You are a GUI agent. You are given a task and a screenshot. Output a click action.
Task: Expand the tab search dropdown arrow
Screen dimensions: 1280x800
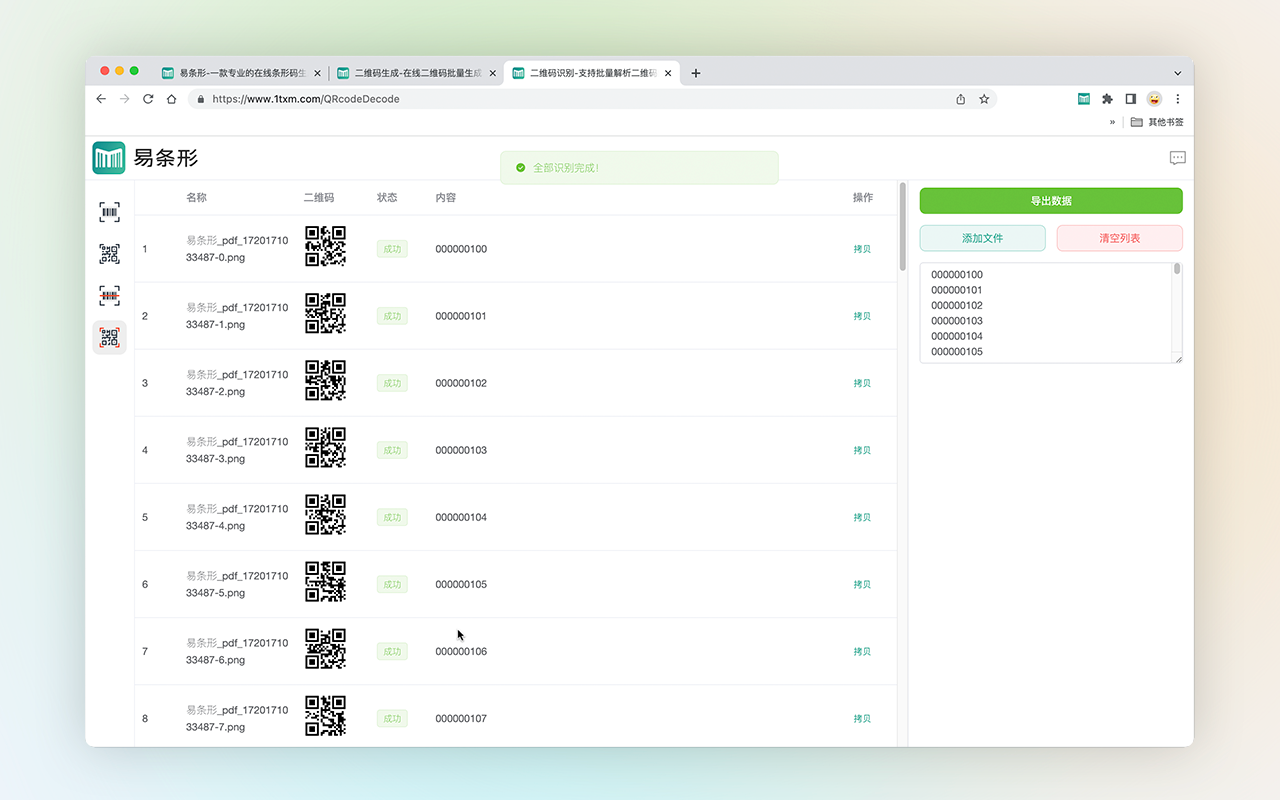point(1177,73)
